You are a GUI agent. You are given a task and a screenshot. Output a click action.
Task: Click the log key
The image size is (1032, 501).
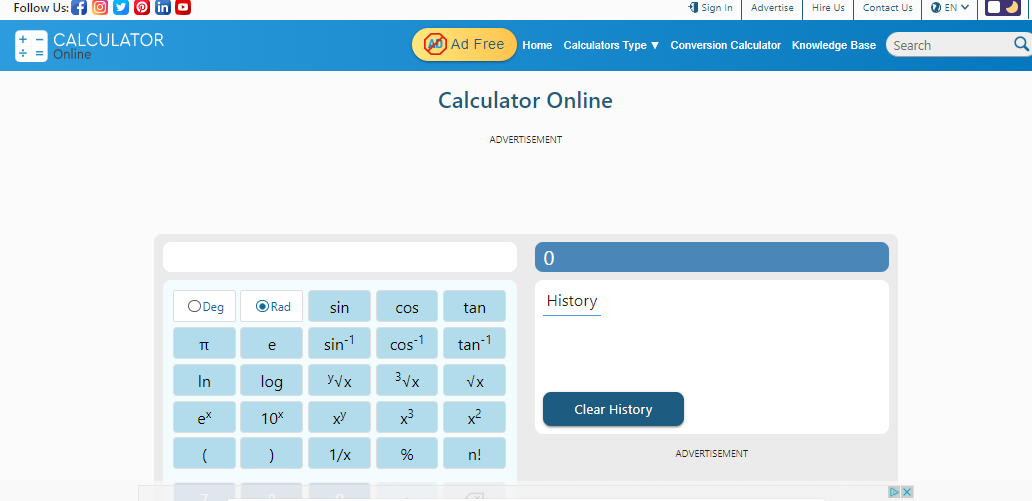click(x=272, y=381)
